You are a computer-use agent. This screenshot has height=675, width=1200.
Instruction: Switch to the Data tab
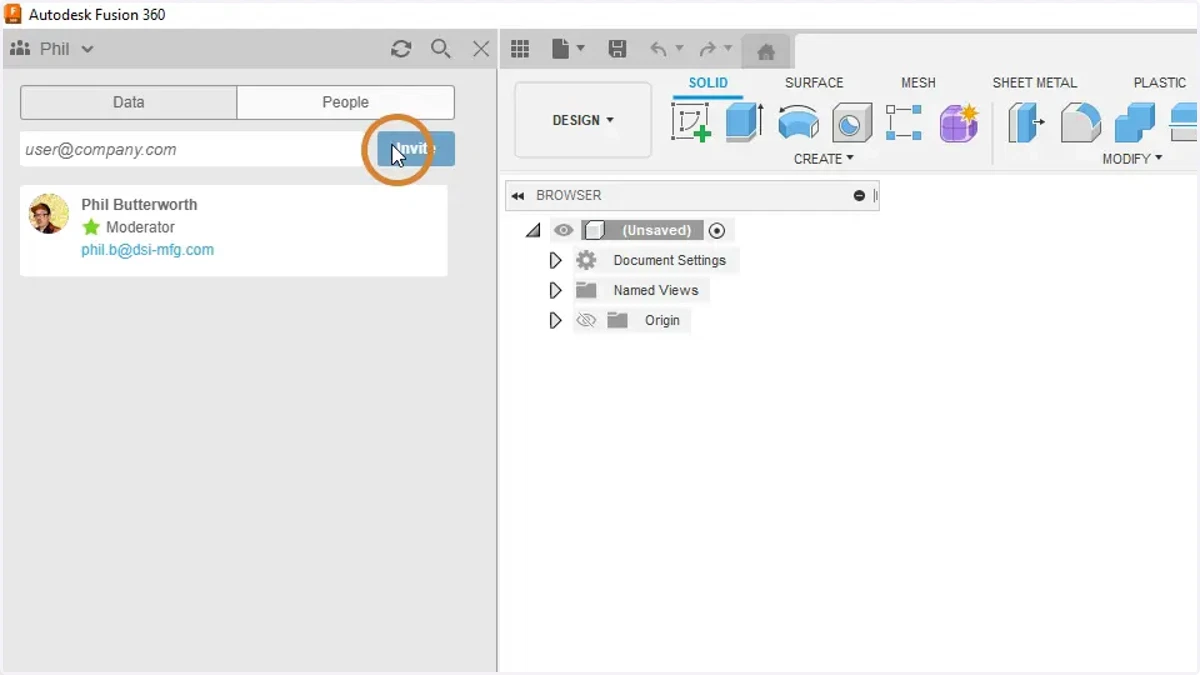(128, 102)
